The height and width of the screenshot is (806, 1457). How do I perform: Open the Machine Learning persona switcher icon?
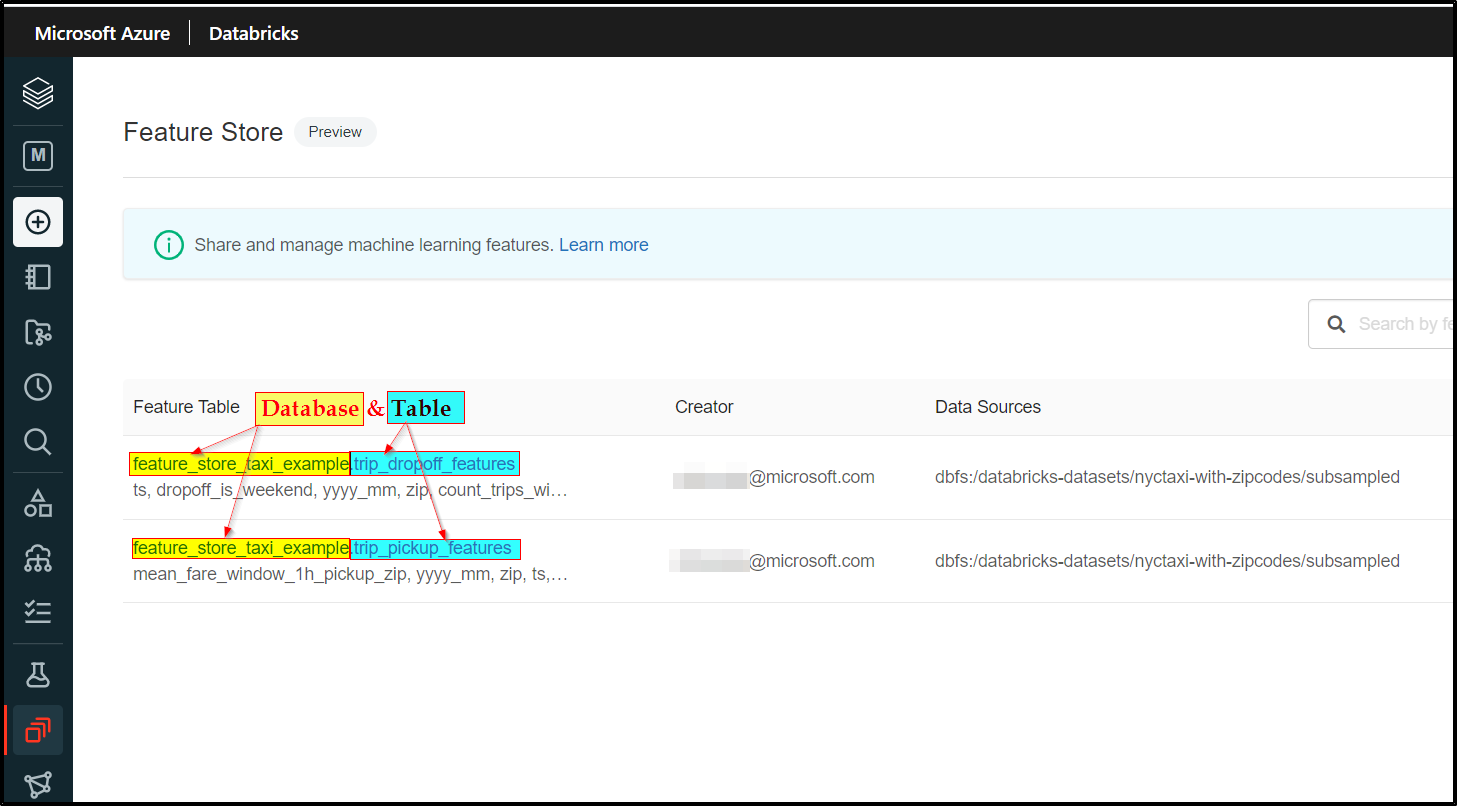[x=38, y=156]
